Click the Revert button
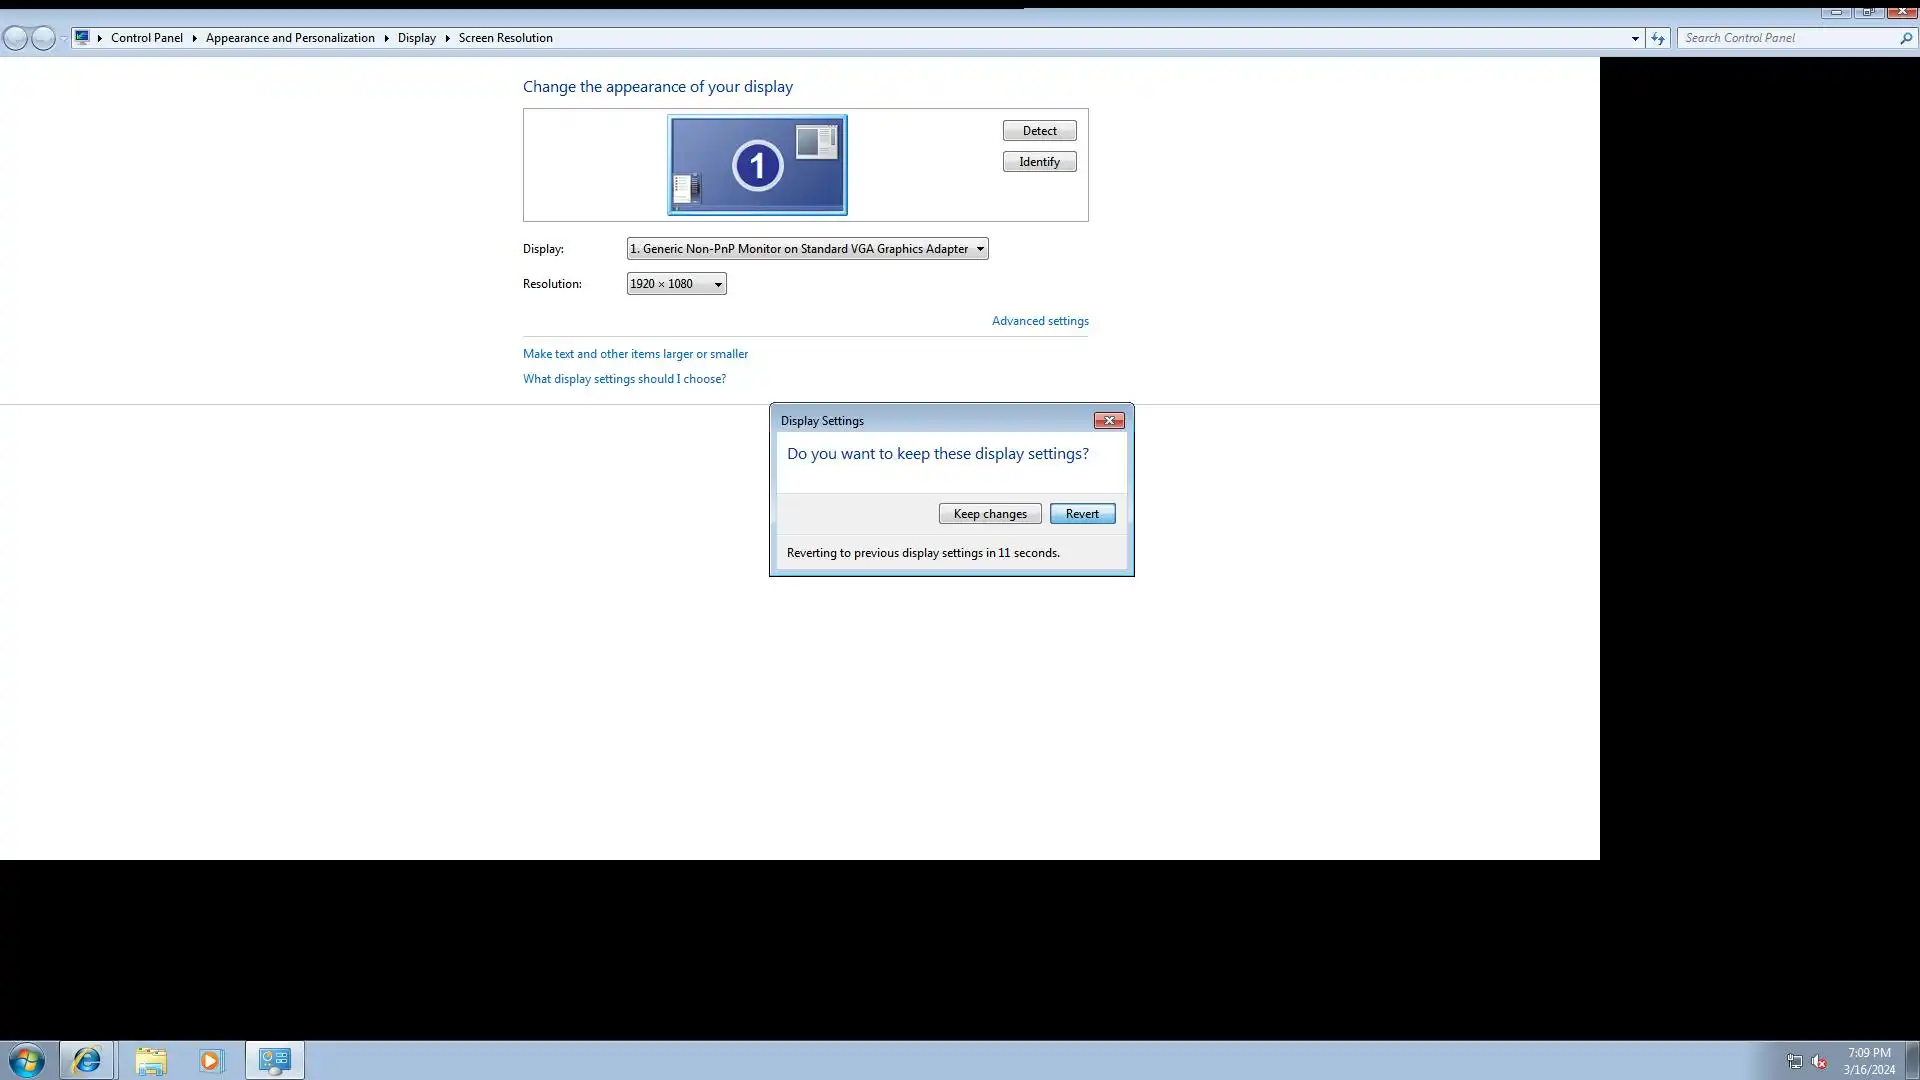The image size is (1920, 1080). (1082, 514)
